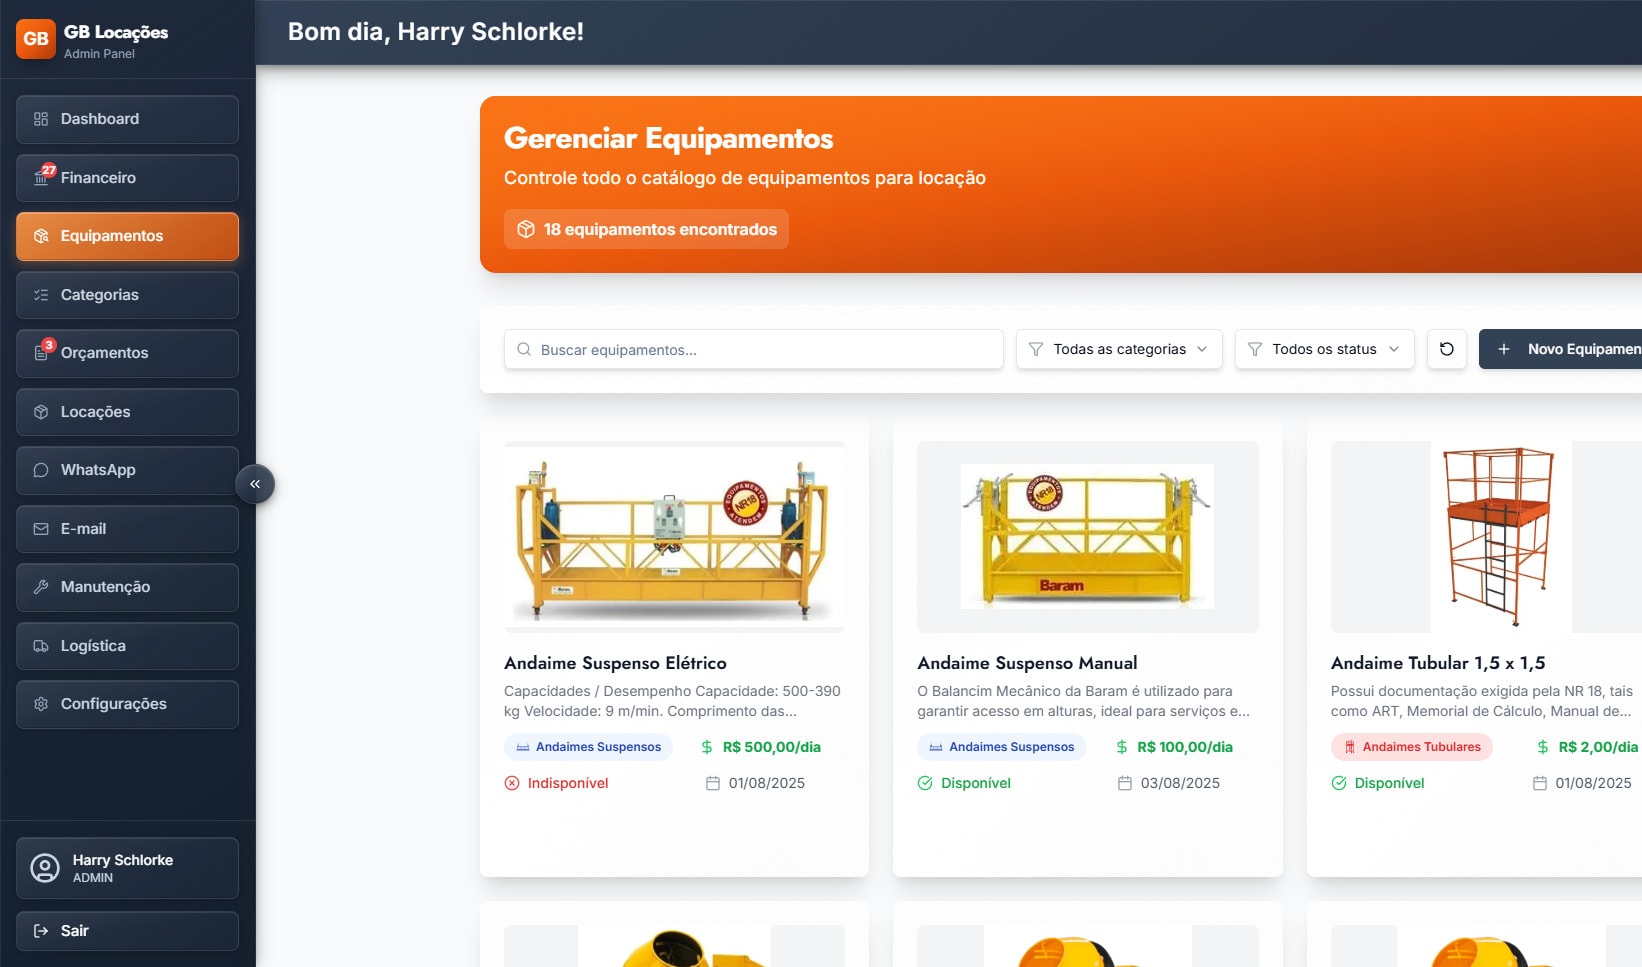Click Andaimes Suspensos tag on Elétrico card

coord(588,747)
